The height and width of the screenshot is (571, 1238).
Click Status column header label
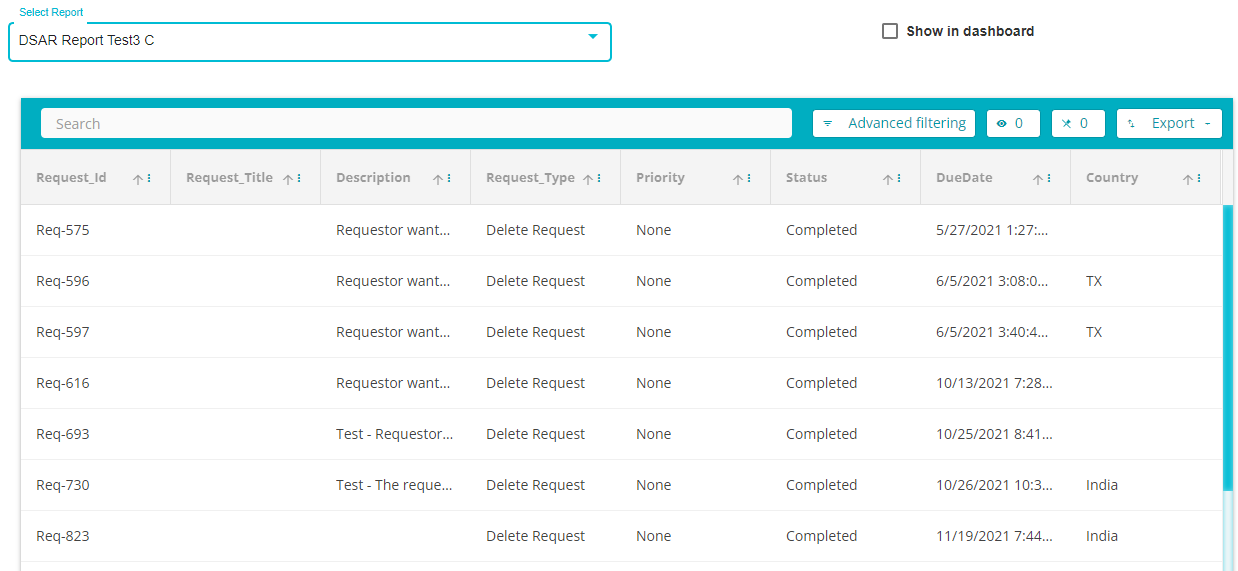coord(807,178)
